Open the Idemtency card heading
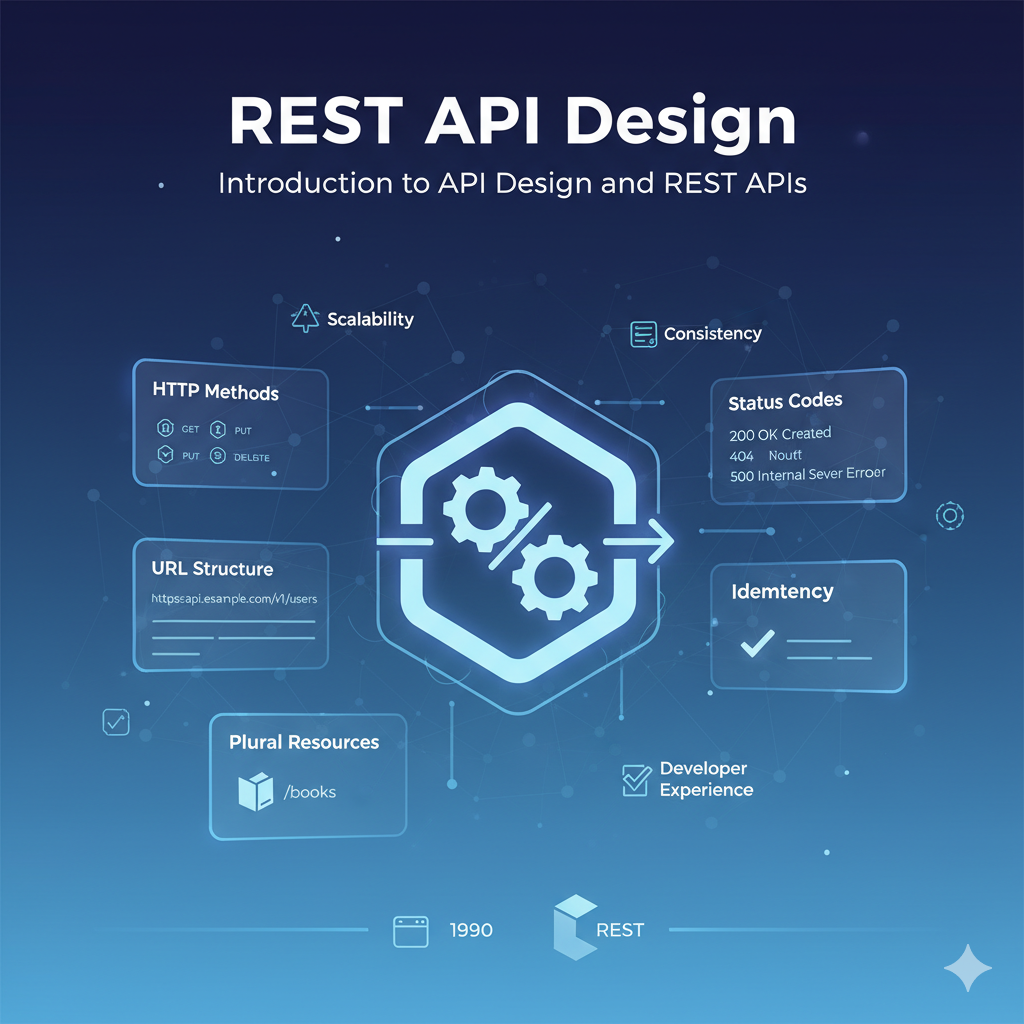1024x1024 pixels. tap(782, 592)
